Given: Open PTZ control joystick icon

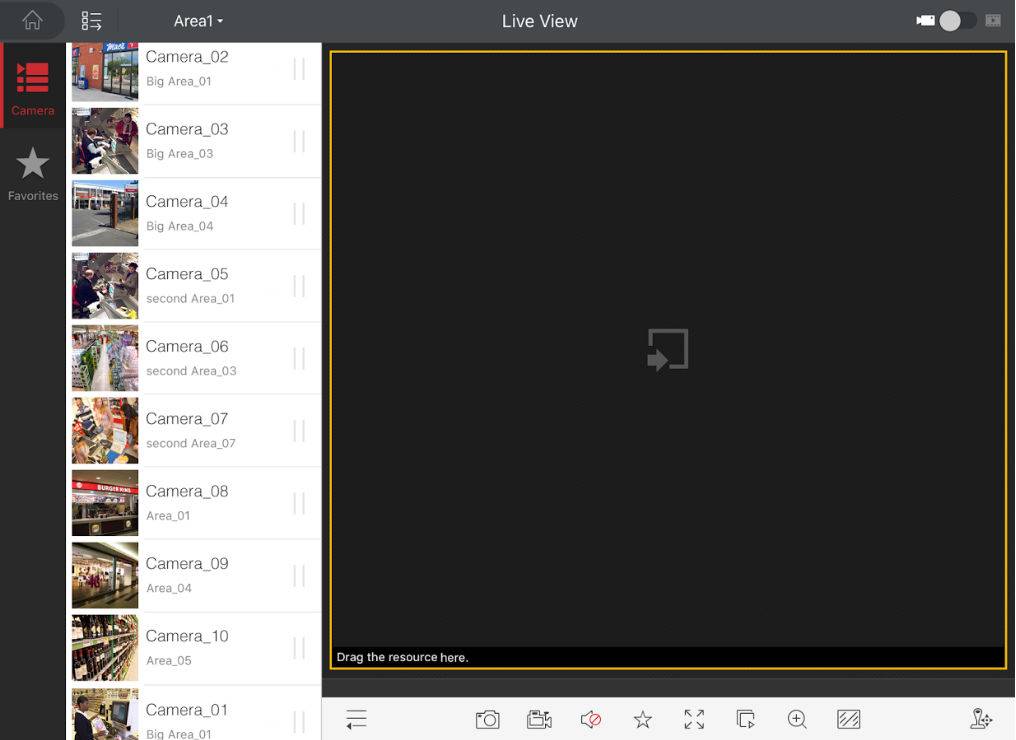Looking at the screenshot, I should click(981, 720).
